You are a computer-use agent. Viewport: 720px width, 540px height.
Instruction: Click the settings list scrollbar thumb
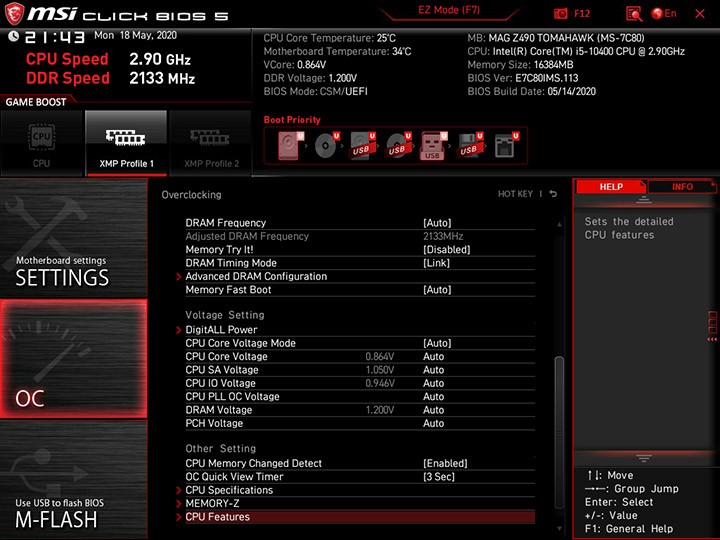[x=559, y=432]
